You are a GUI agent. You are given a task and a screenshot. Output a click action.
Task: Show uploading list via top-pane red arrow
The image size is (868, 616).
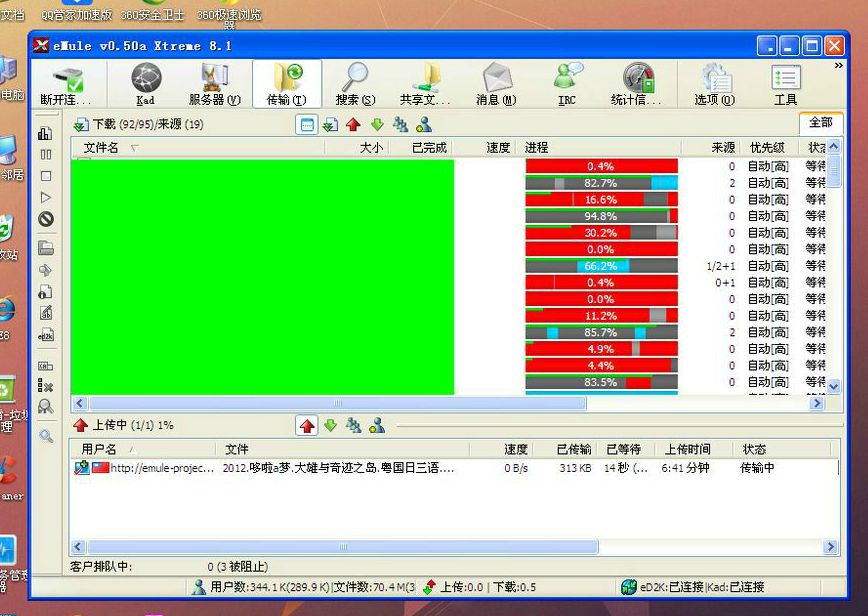pyautogui.click(x=353, y=125)
